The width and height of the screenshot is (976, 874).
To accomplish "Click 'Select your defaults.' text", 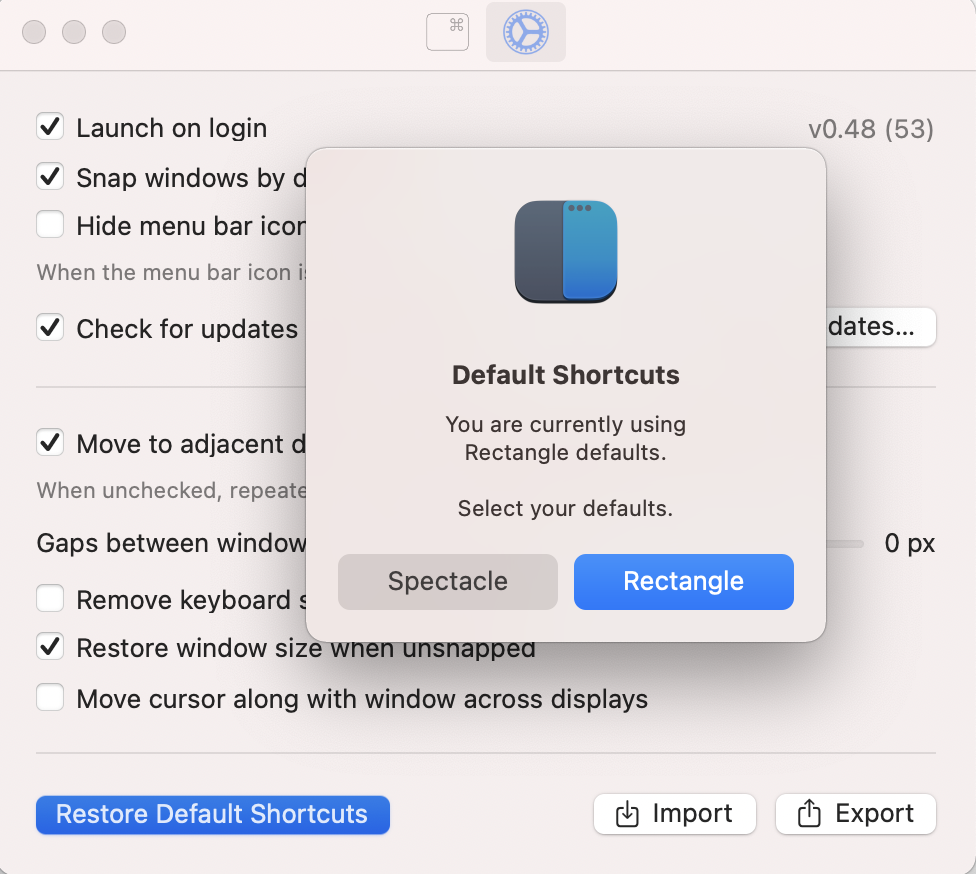I will coord(566,509).
